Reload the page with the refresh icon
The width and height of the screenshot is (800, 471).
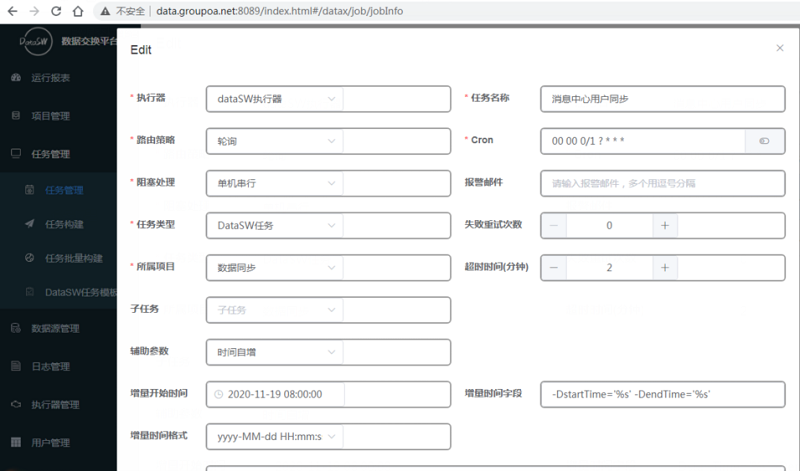[x=56, y=11]
